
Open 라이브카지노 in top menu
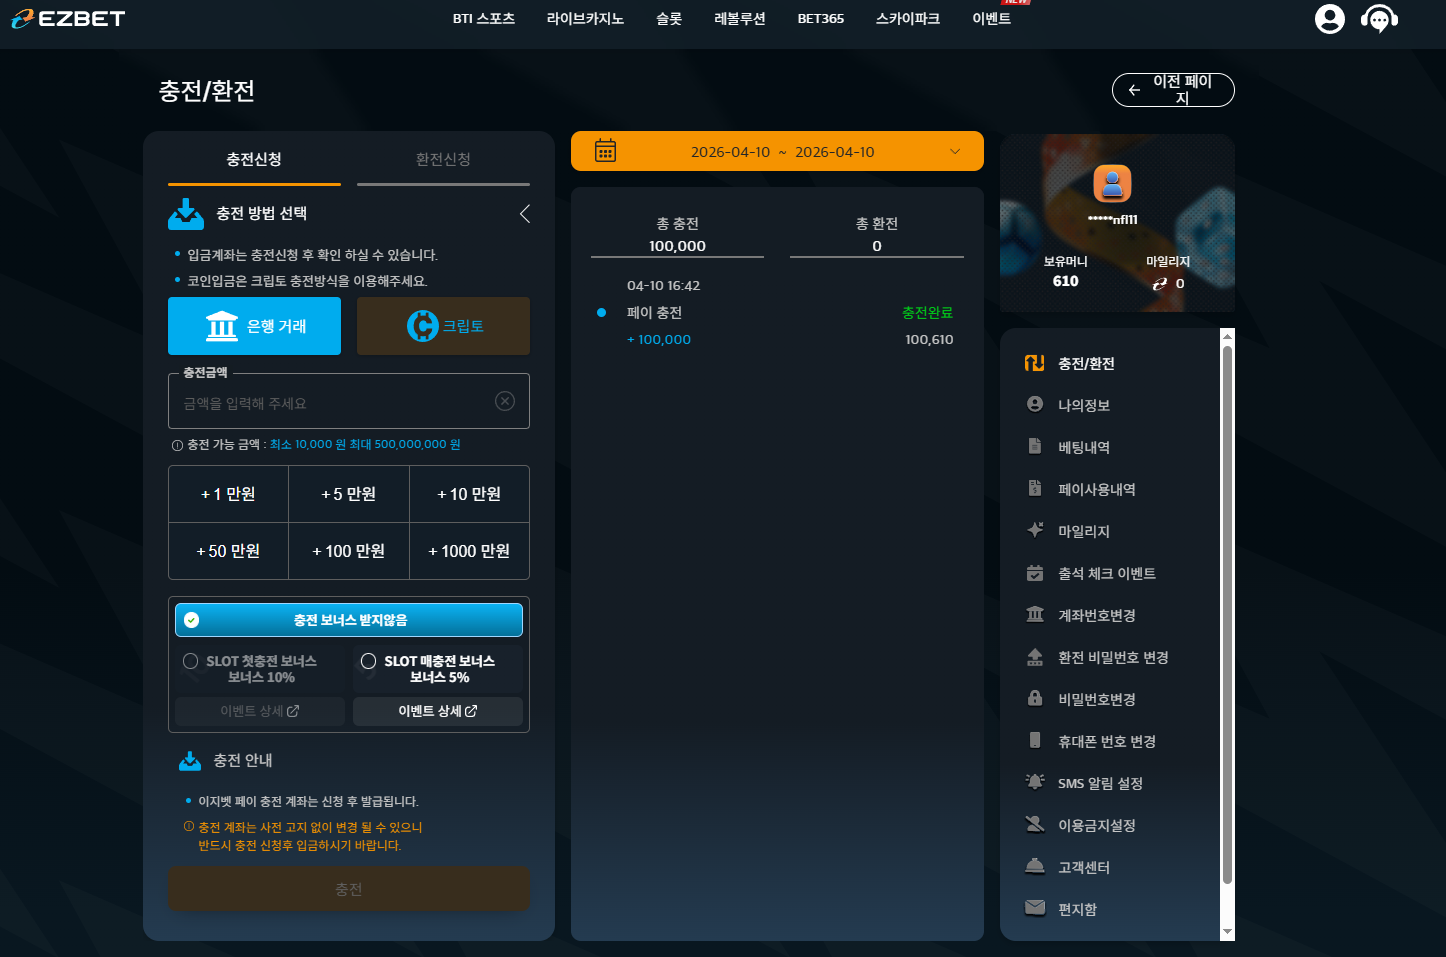pos(585,18)
